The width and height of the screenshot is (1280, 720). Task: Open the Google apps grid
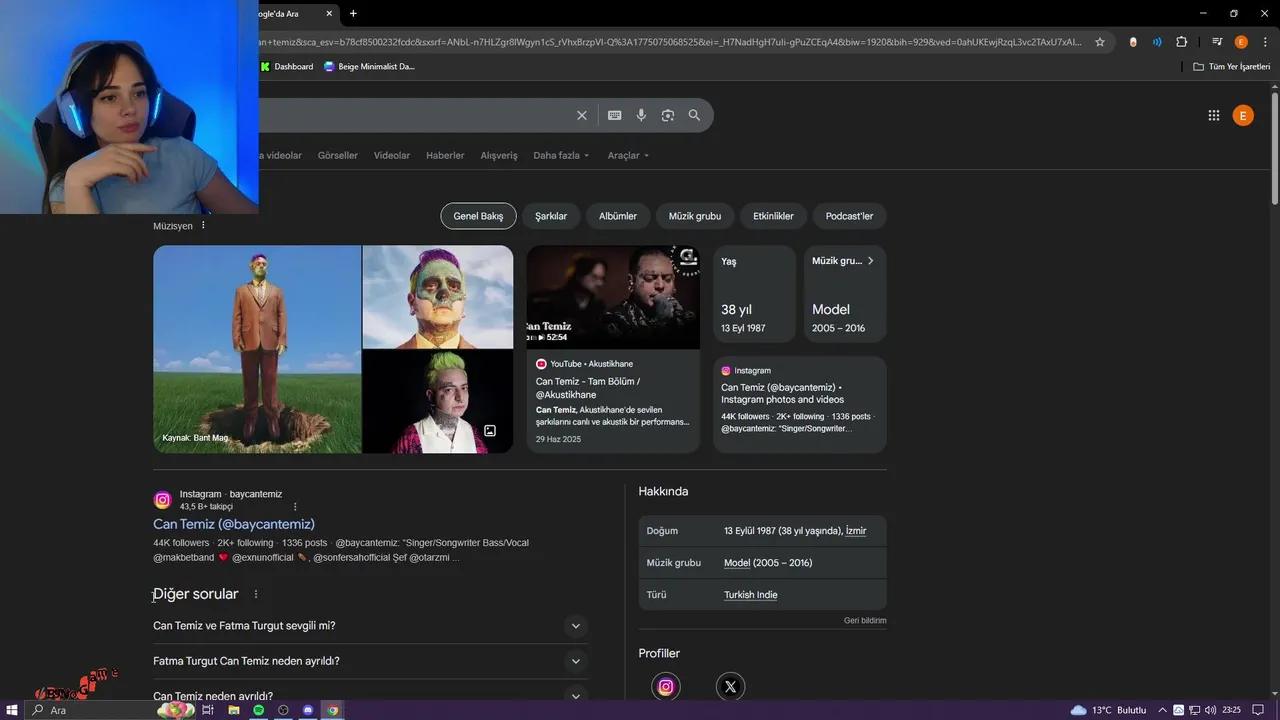(x=1213, y=116)
